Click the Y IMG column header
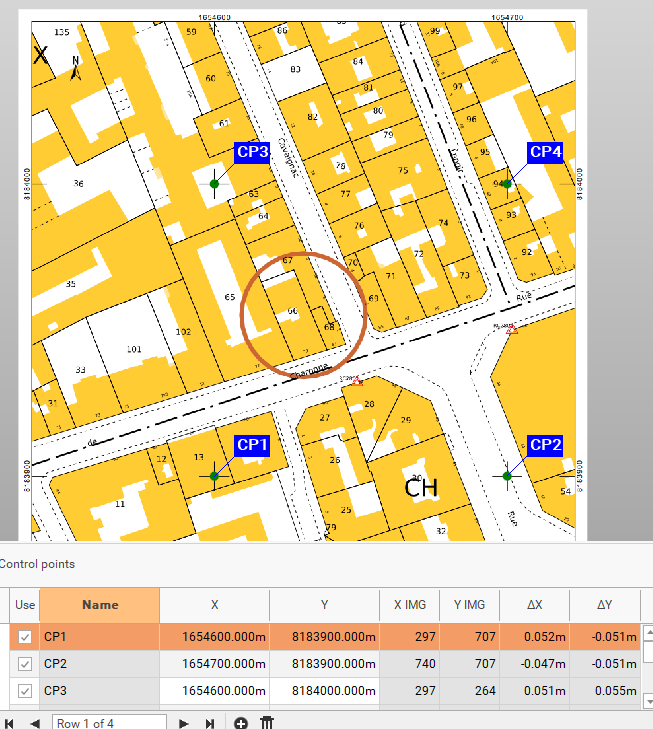The height and width of the screenshot is (729, 653). [470, 605]
